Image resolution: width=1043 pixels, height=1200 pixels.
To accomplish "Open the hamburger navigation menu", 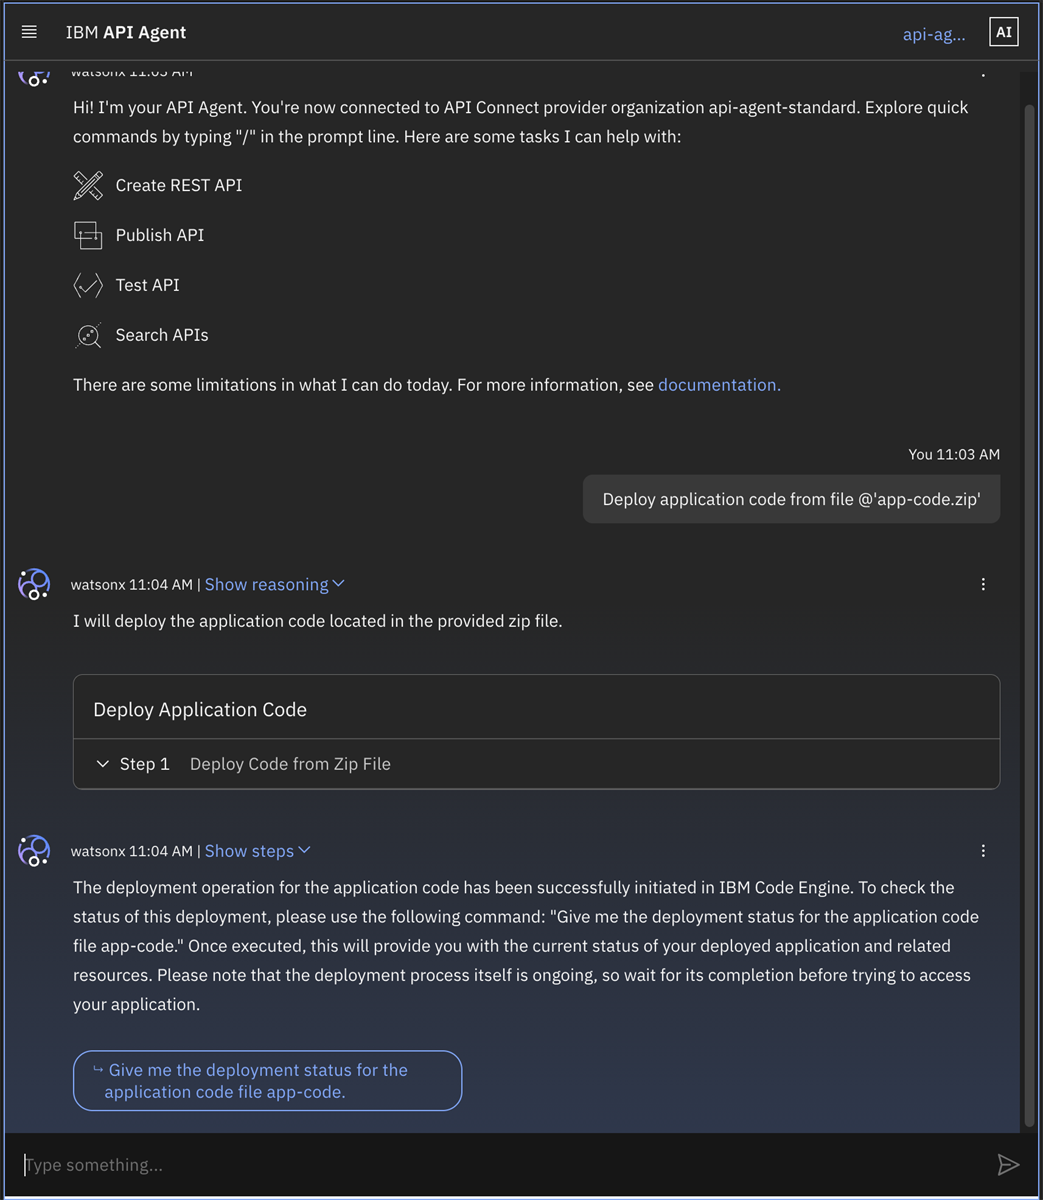I will pyautogui.click(x=28, y=30).
